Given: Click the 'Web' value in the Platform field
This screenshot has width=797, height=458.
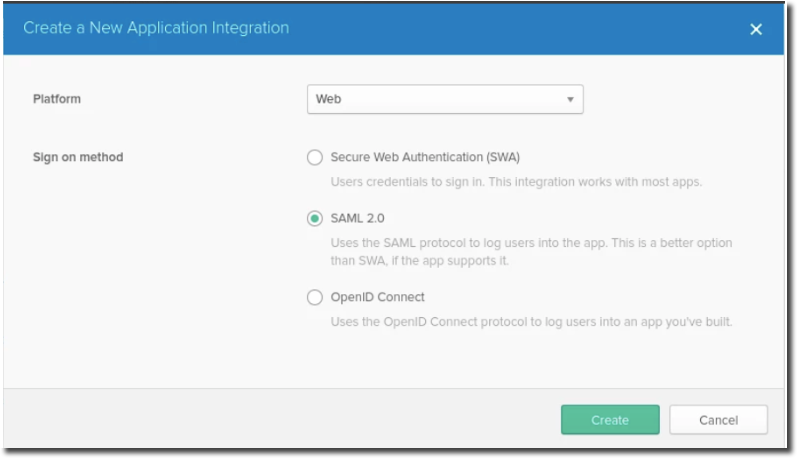Looking at the screenshot, I should point(329,99).
